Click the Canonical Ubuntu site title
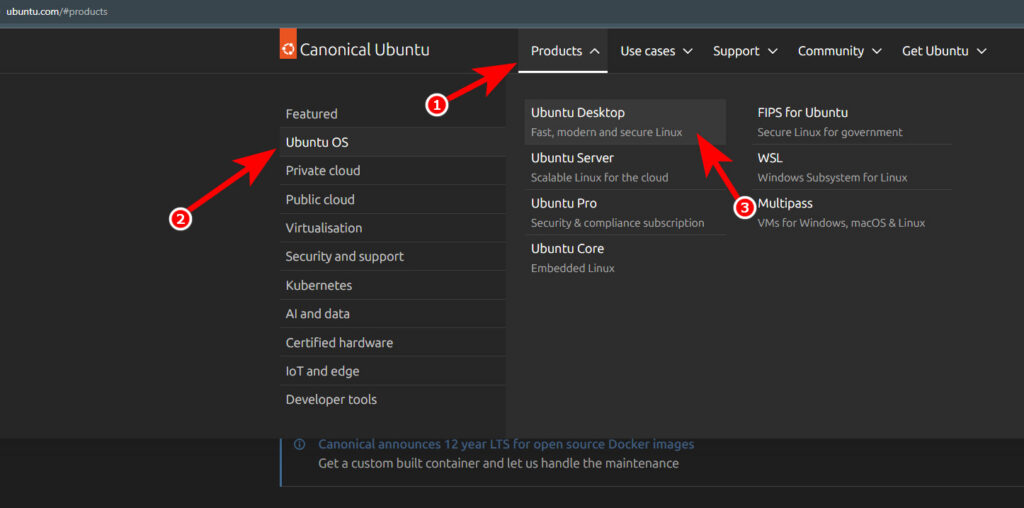The image size is (1024, 508). point(364,50)
